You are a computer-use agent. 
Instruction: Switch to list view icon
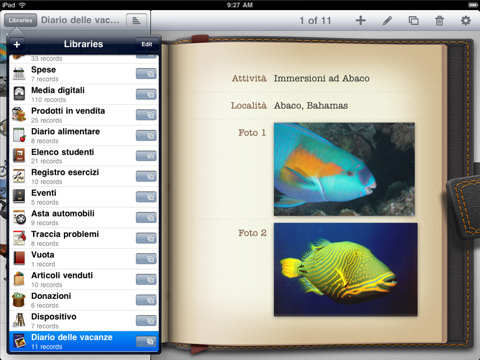136,21
